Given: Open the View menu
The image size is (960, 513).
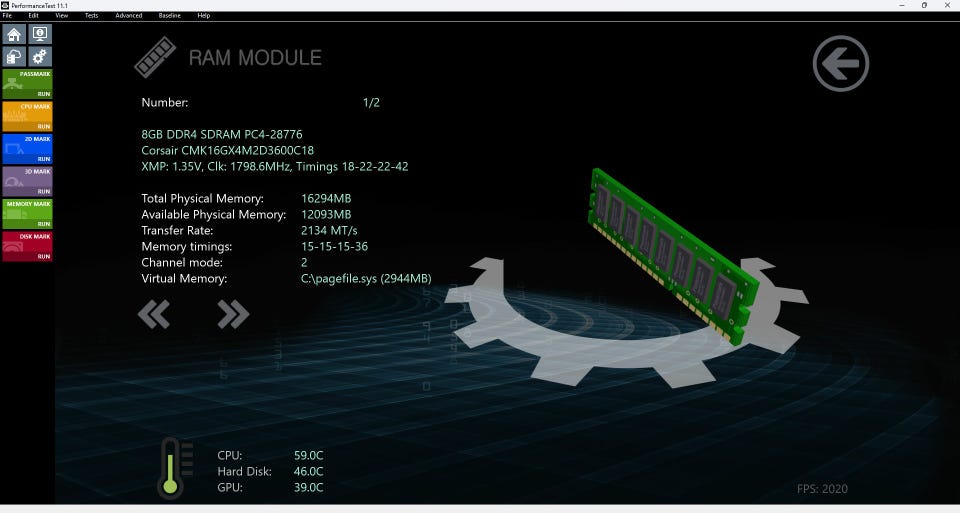Looking at the screenshot, I should [x=62, y=16].
